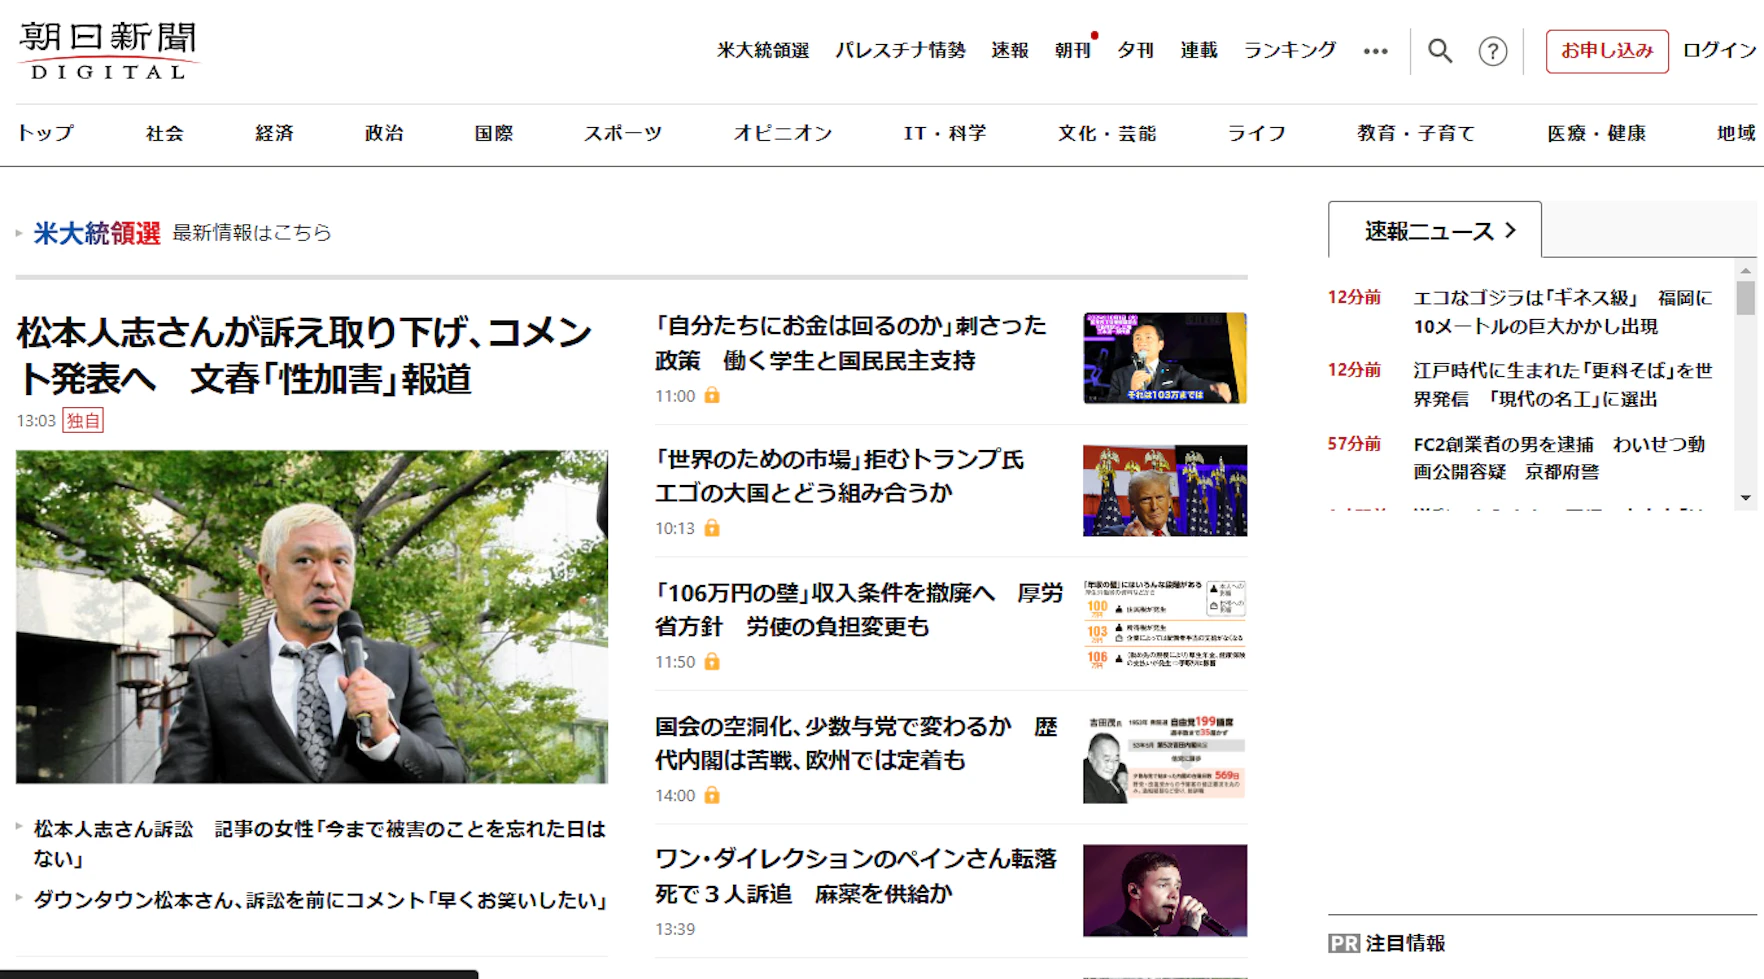This screenshot has width=1764, height=979.
Task: Open 米大統領選 in the top navigation
Action: (x=763, y=50)
